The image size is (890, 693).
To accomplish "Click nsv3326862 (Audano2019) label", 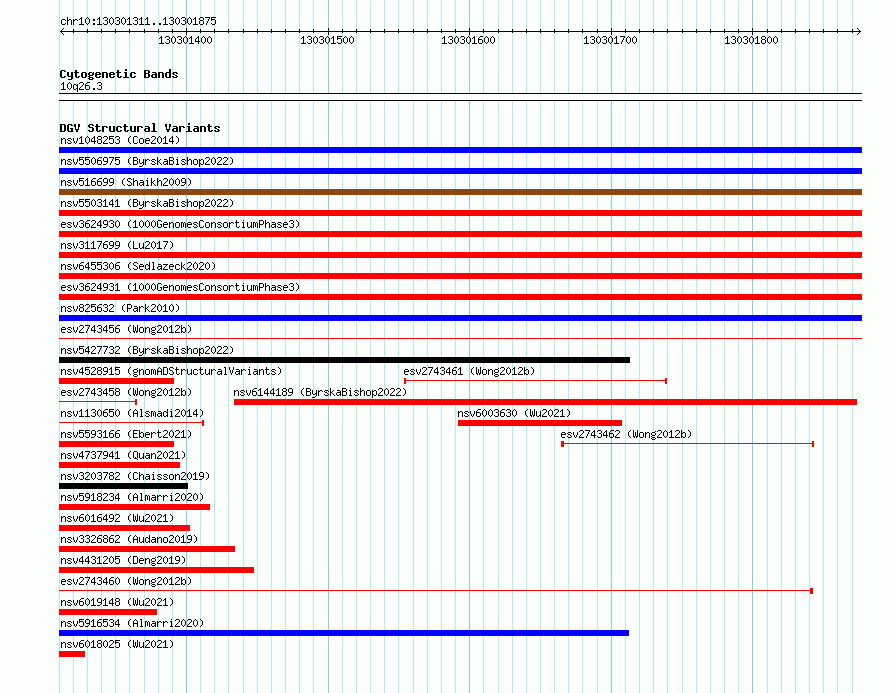I will point(129,539).
